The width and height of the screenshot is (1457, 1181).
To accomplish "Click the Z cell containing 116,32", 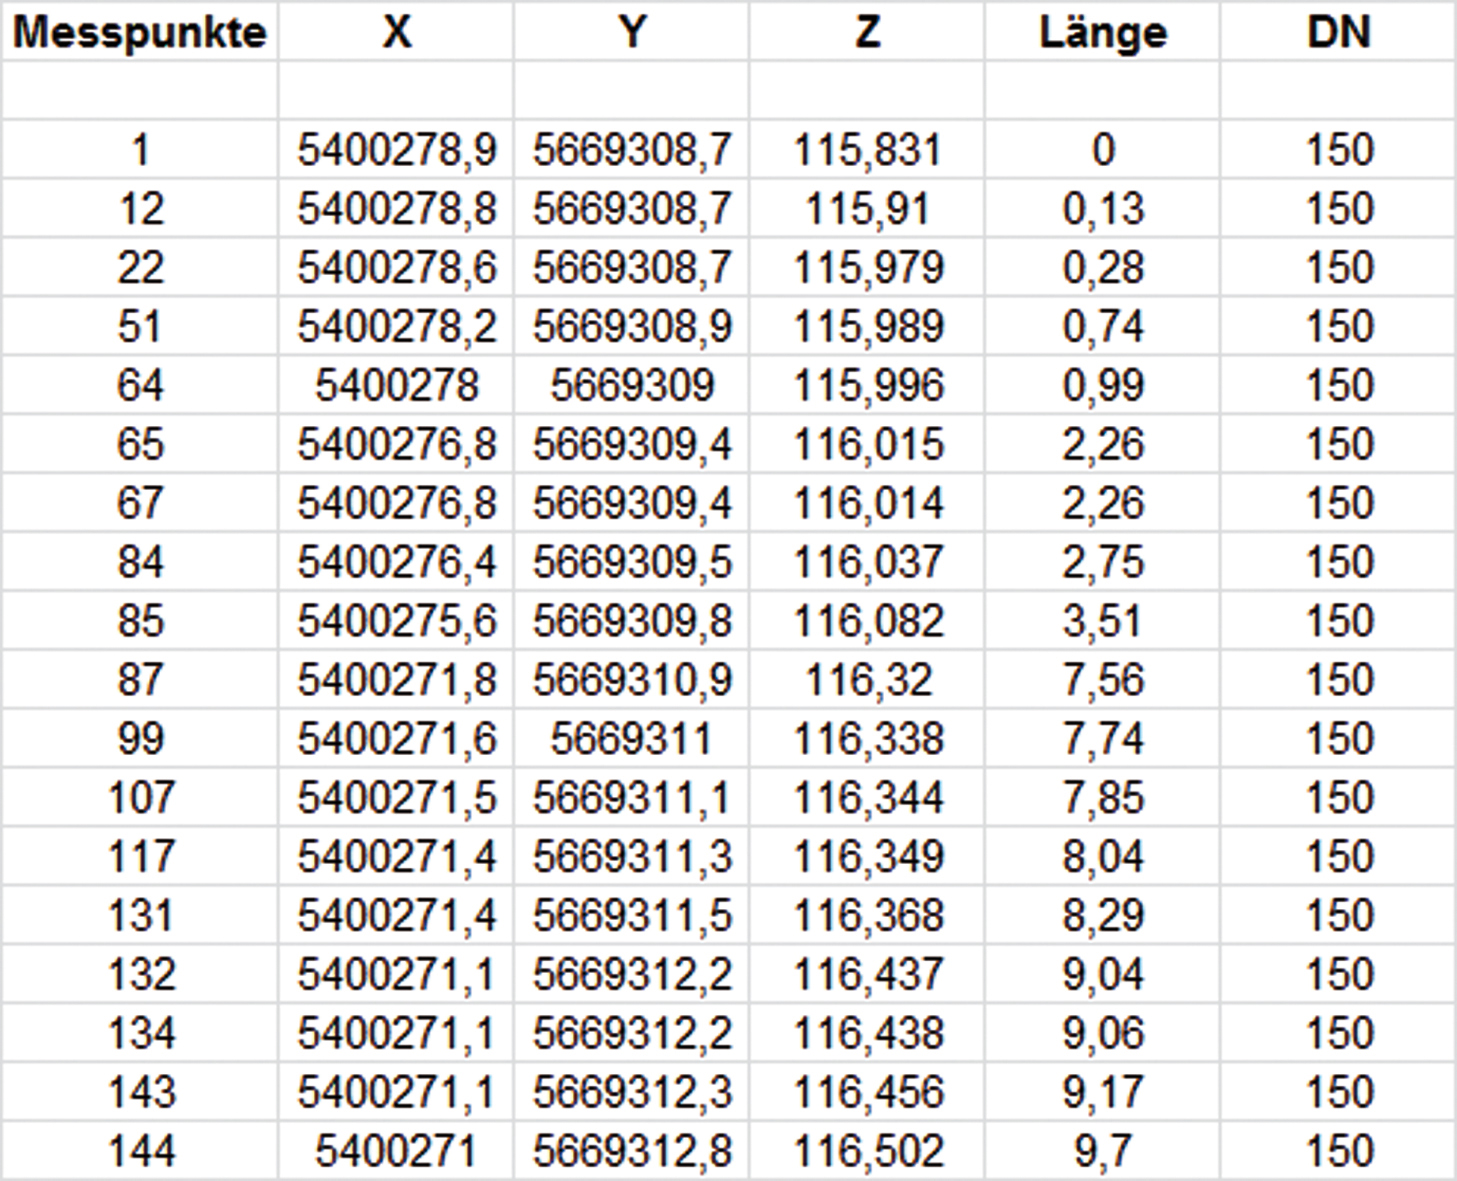I will 867,680.
